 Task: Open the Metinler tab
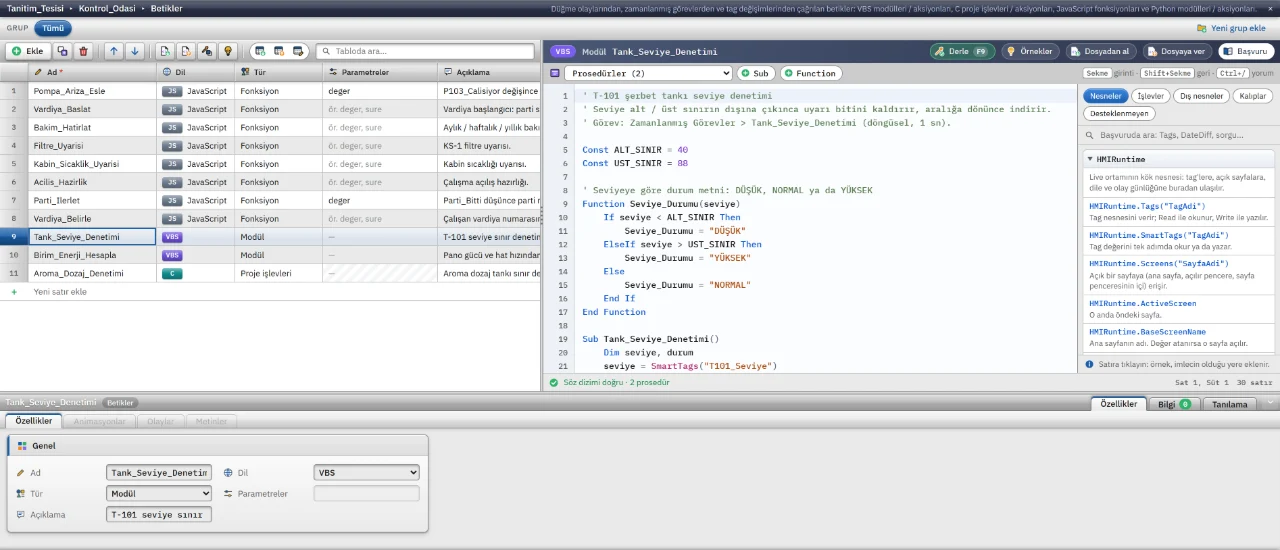point(211,421)
